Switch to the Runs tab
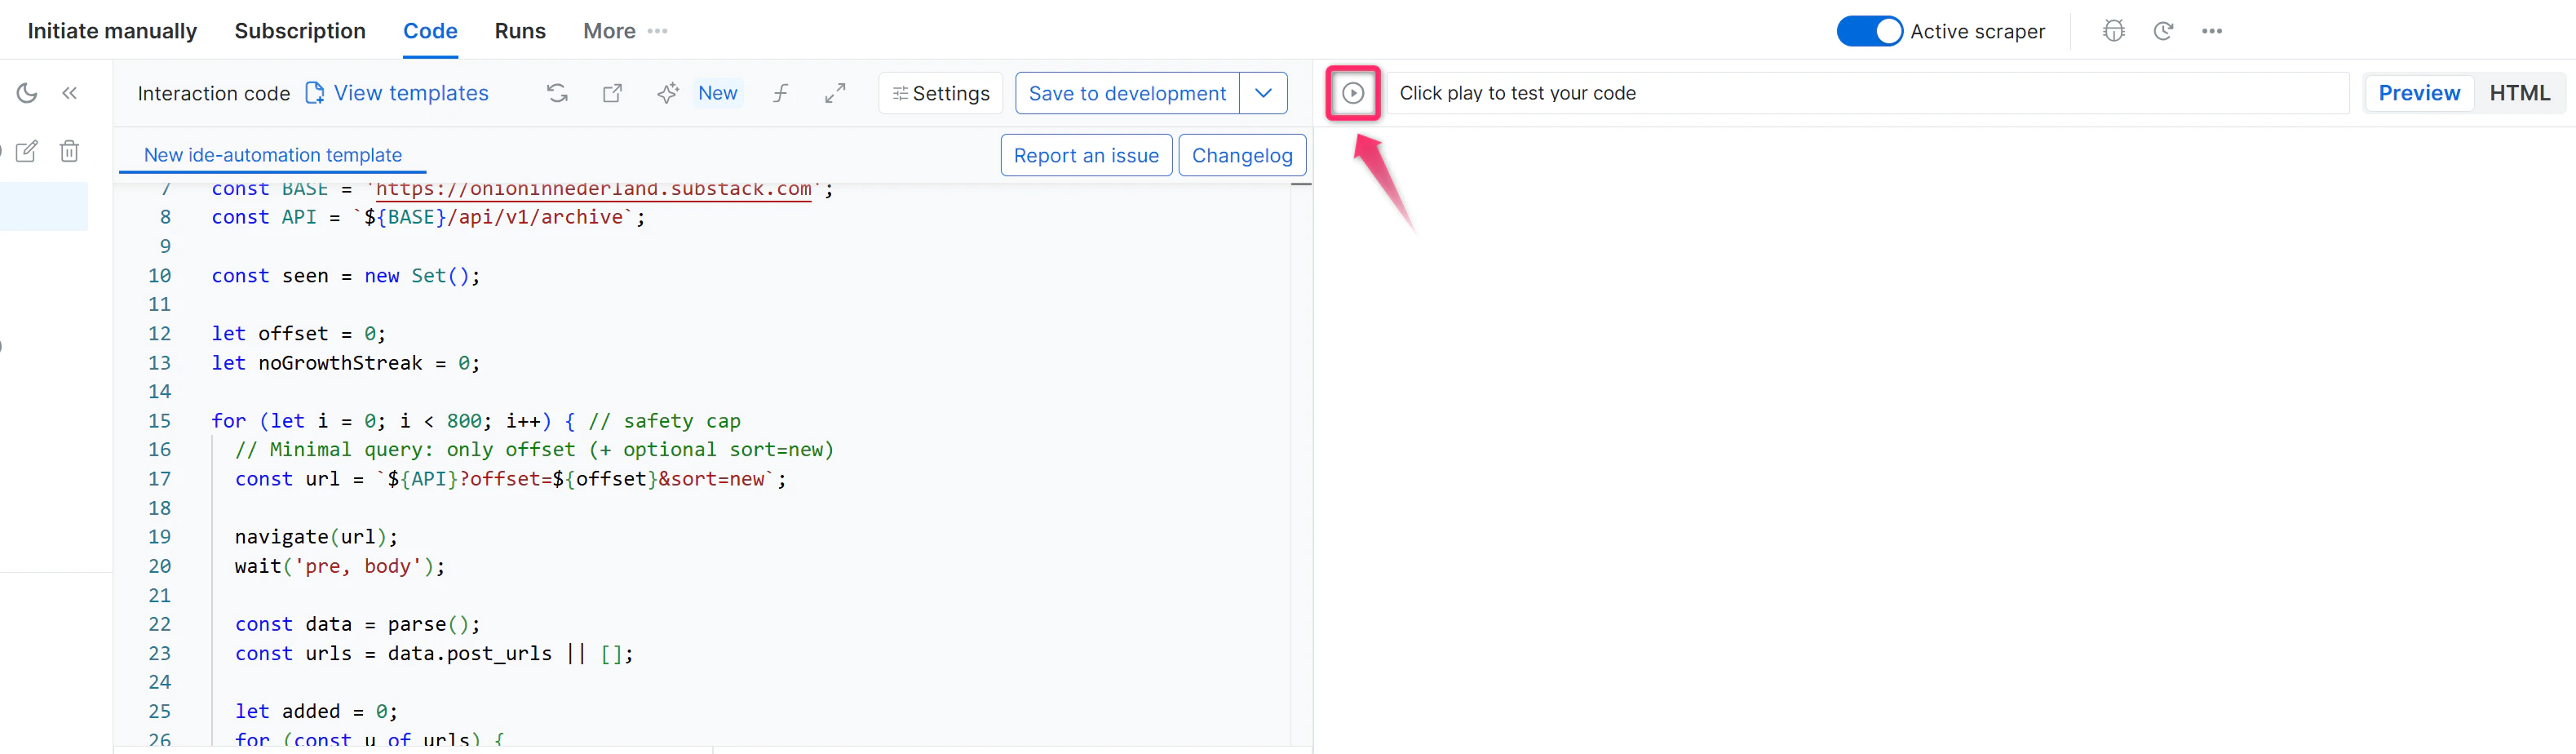This screenshot has width=2576, height=754. click(x=520, y=31)
